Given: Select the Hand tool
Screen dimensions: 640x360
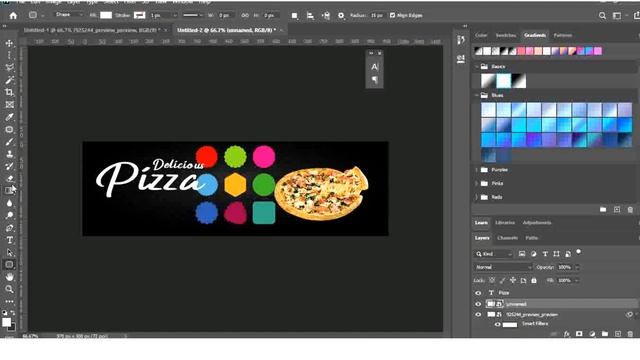Looking at the screenshot, I should (x=9, y=277).
